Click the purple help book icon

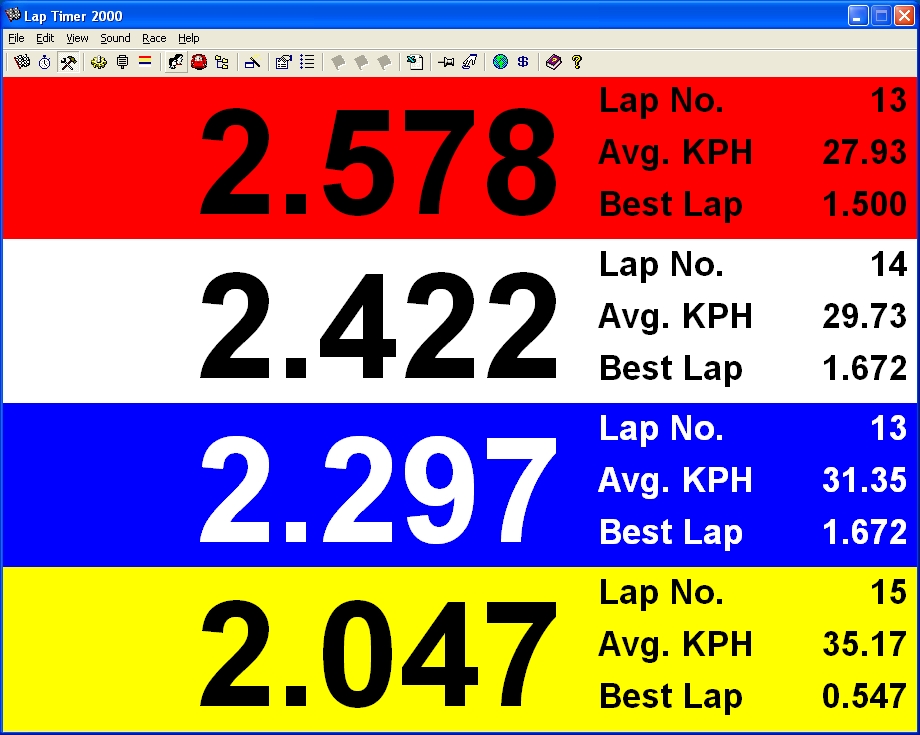click(x=553, y=62)
